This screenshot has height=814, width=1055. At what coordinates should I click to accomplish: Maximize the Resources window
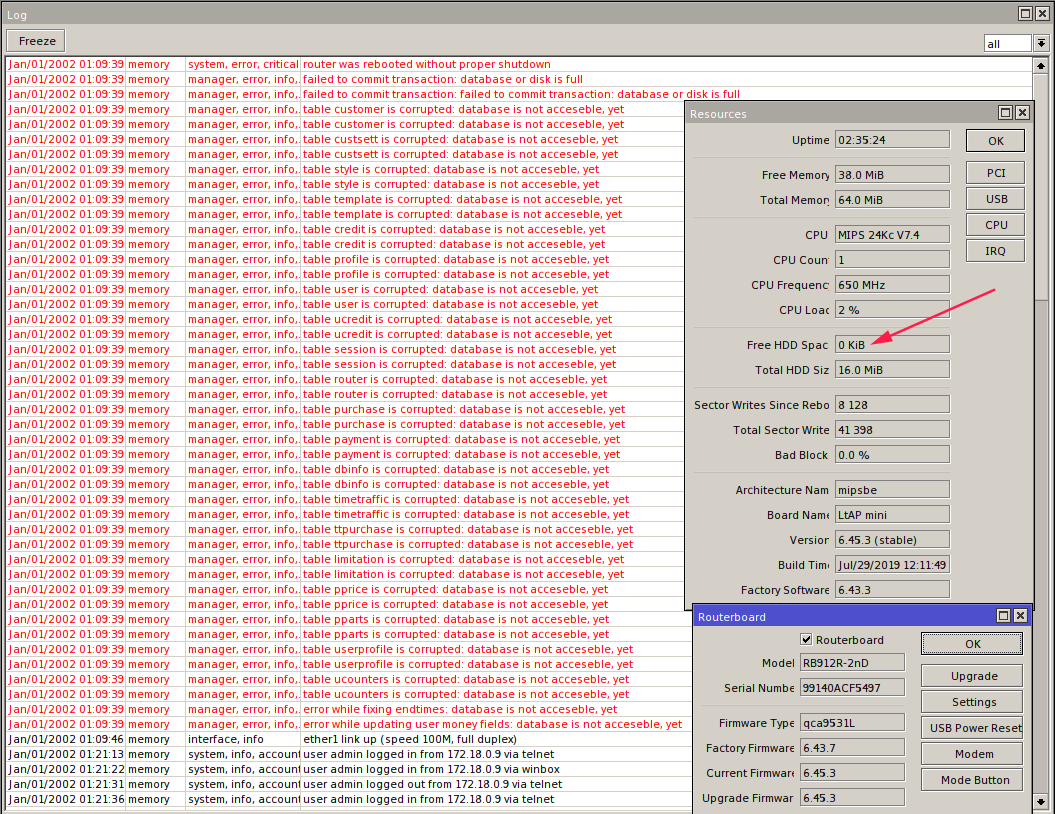1005,112
